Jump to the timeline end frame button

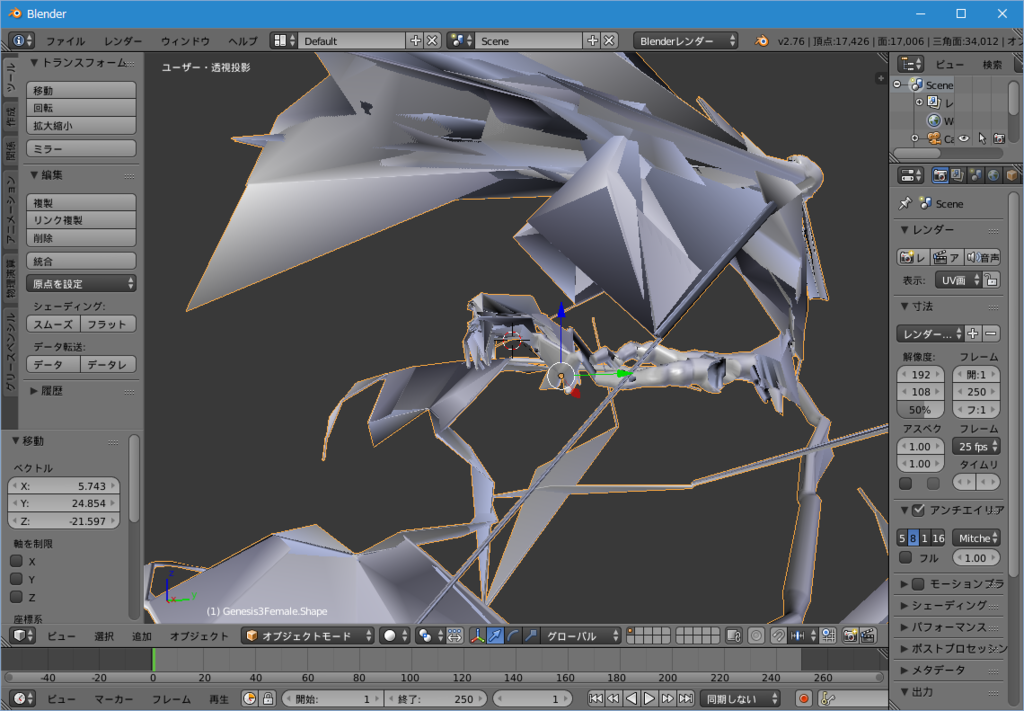[684, 698]
